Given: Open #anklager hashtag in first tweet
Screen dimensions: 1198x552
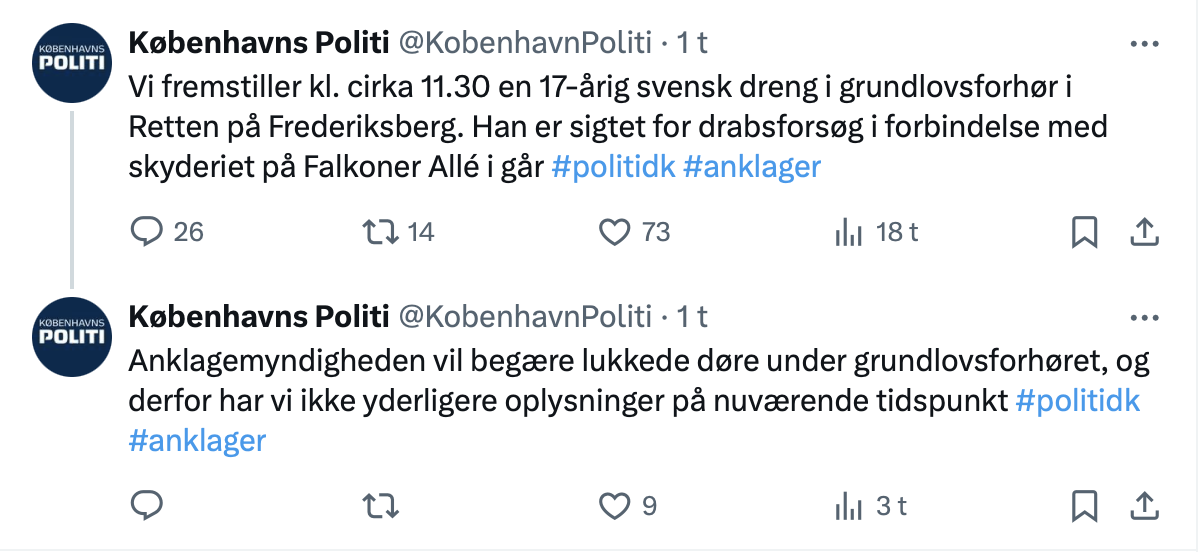Looking at the screenshot, I should click(752, 167).
